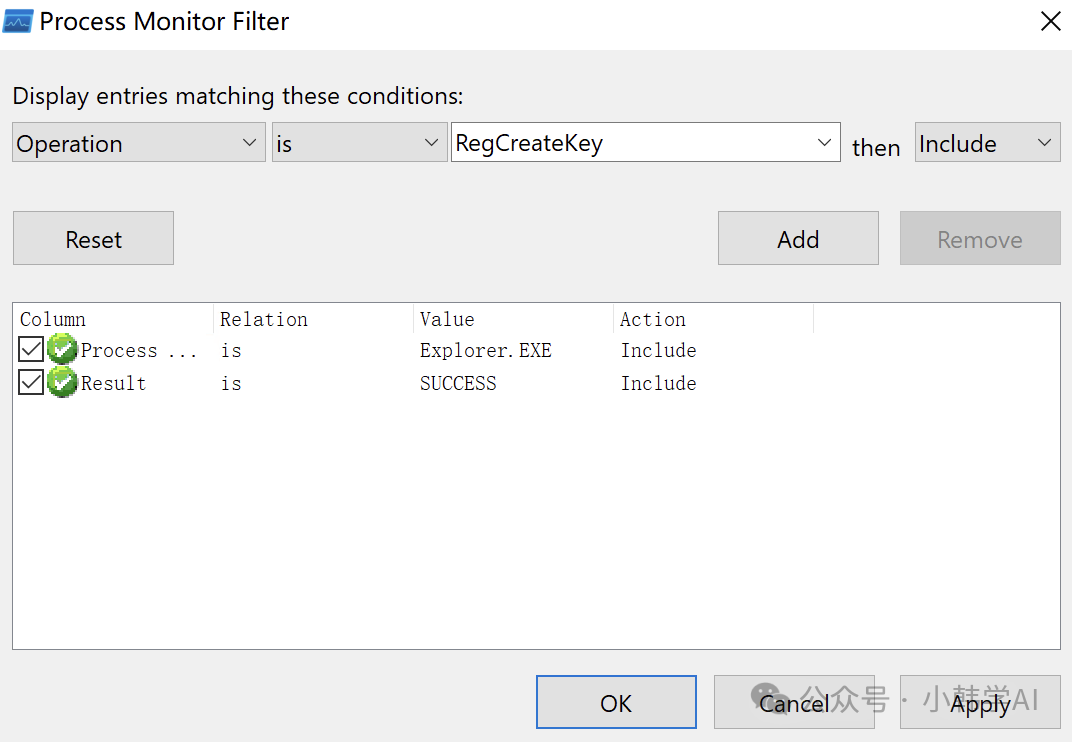Add the new filter condition
Screen dimensions: 1072x742
pyautogui.click(x=798, y=239)
